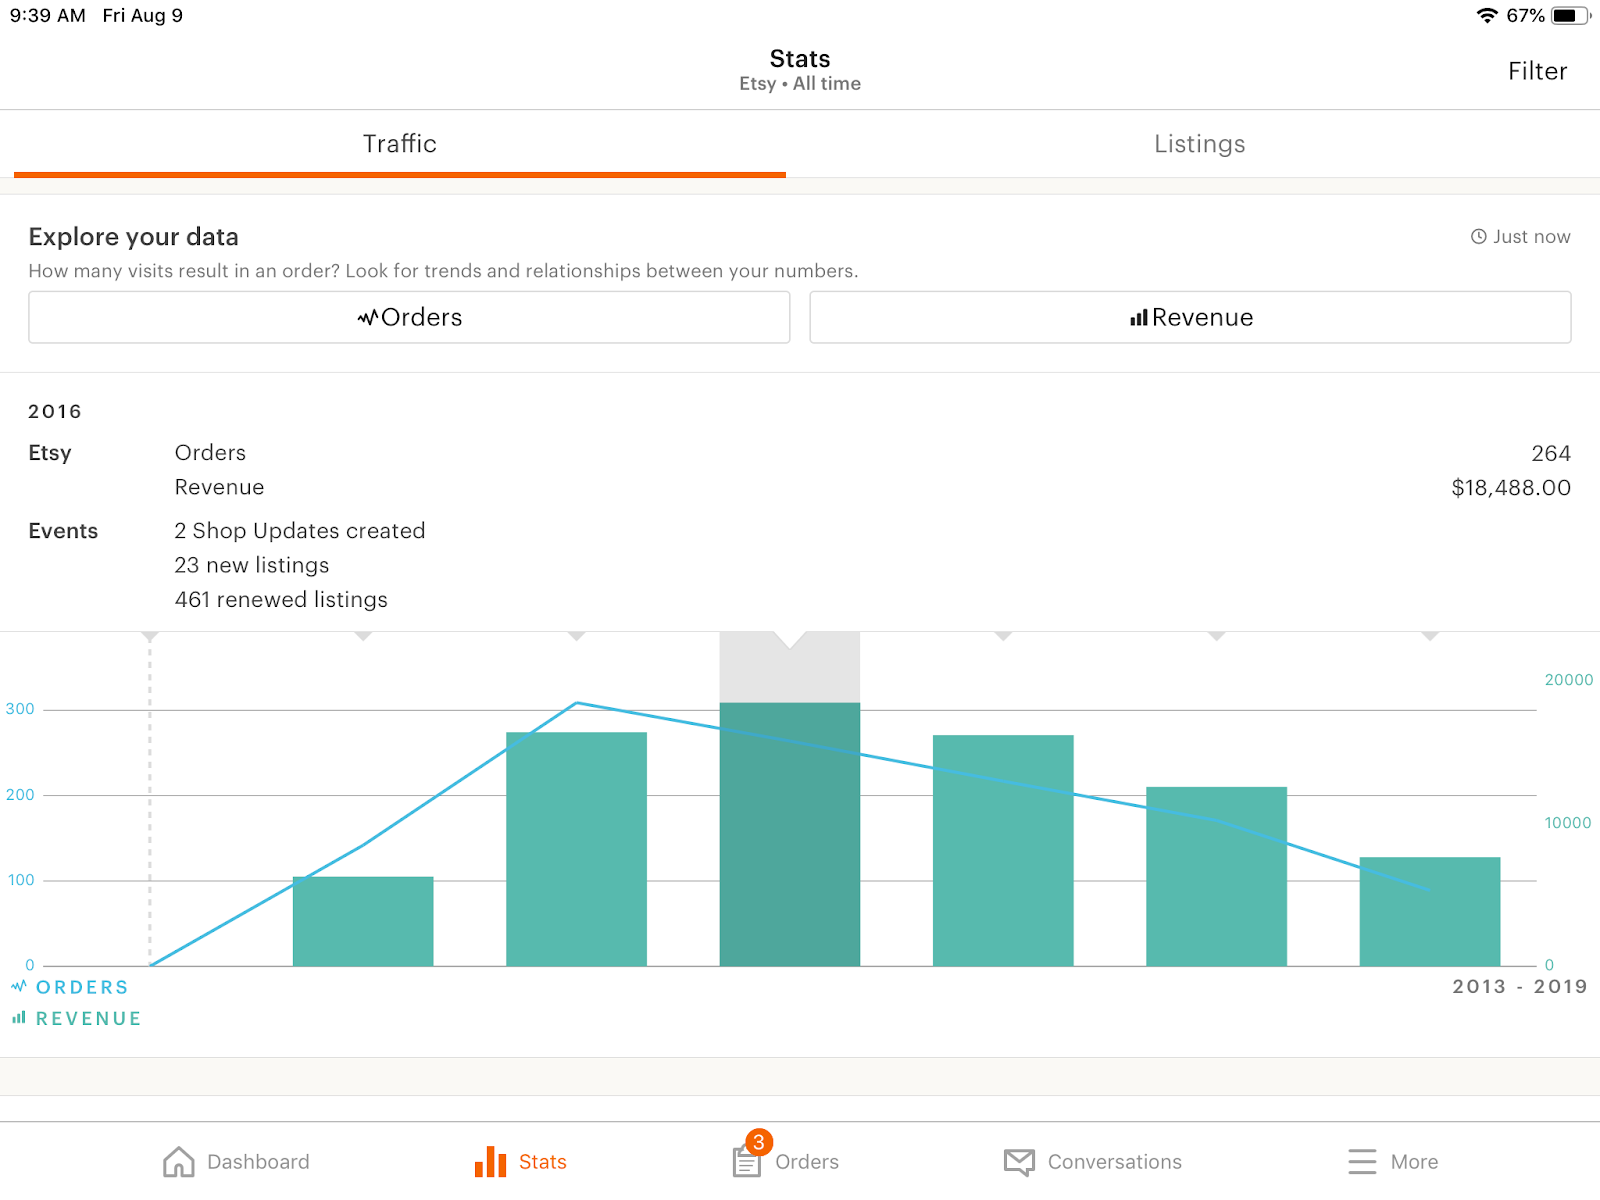1600x1200 pixels.
Task: Open the Conversations tab
Action: point(1114,1162)
